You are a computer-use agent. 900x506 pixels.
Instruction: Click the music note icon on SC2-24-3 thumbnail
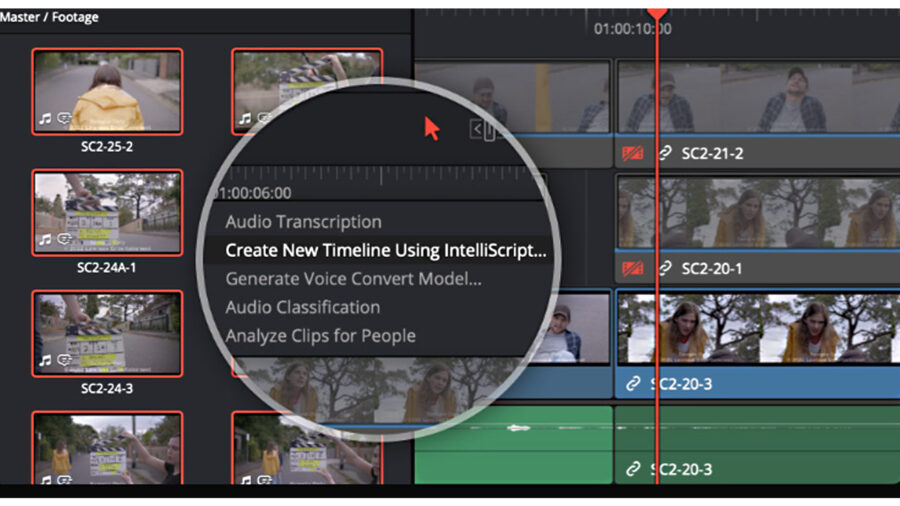pos(45,360)
